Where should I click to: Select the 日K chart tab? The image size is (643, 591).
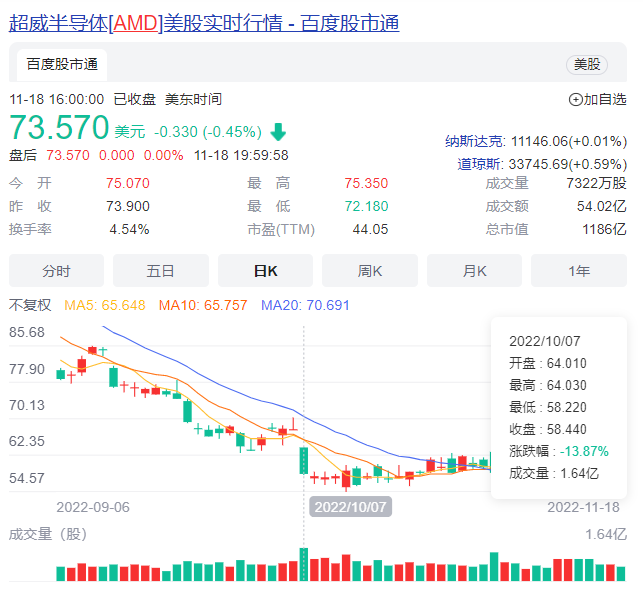tap(265, 271)
